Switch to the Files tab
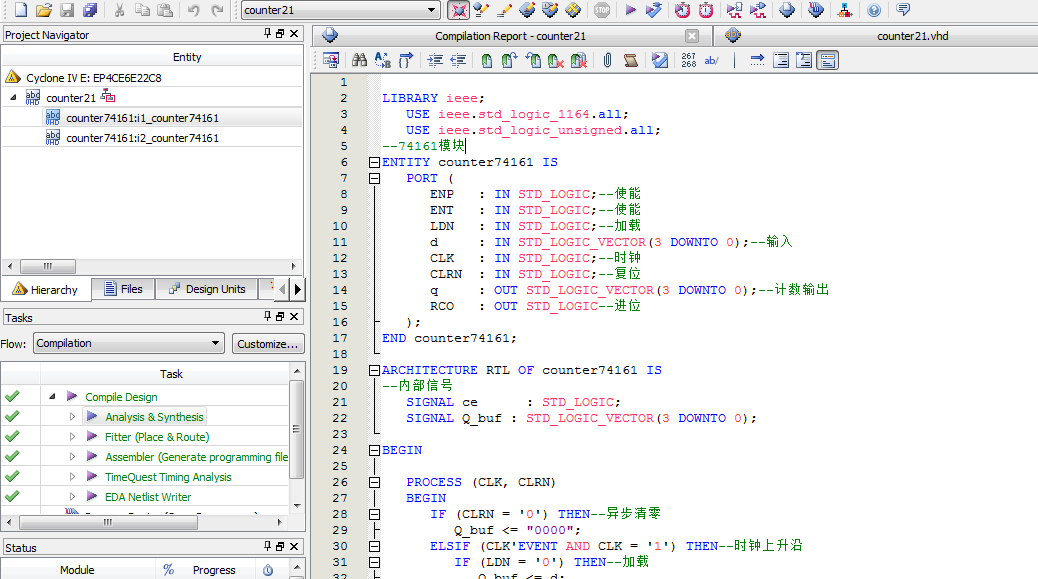The height and width of the screenshot is (579, 1038). click(x=123, y=289)
